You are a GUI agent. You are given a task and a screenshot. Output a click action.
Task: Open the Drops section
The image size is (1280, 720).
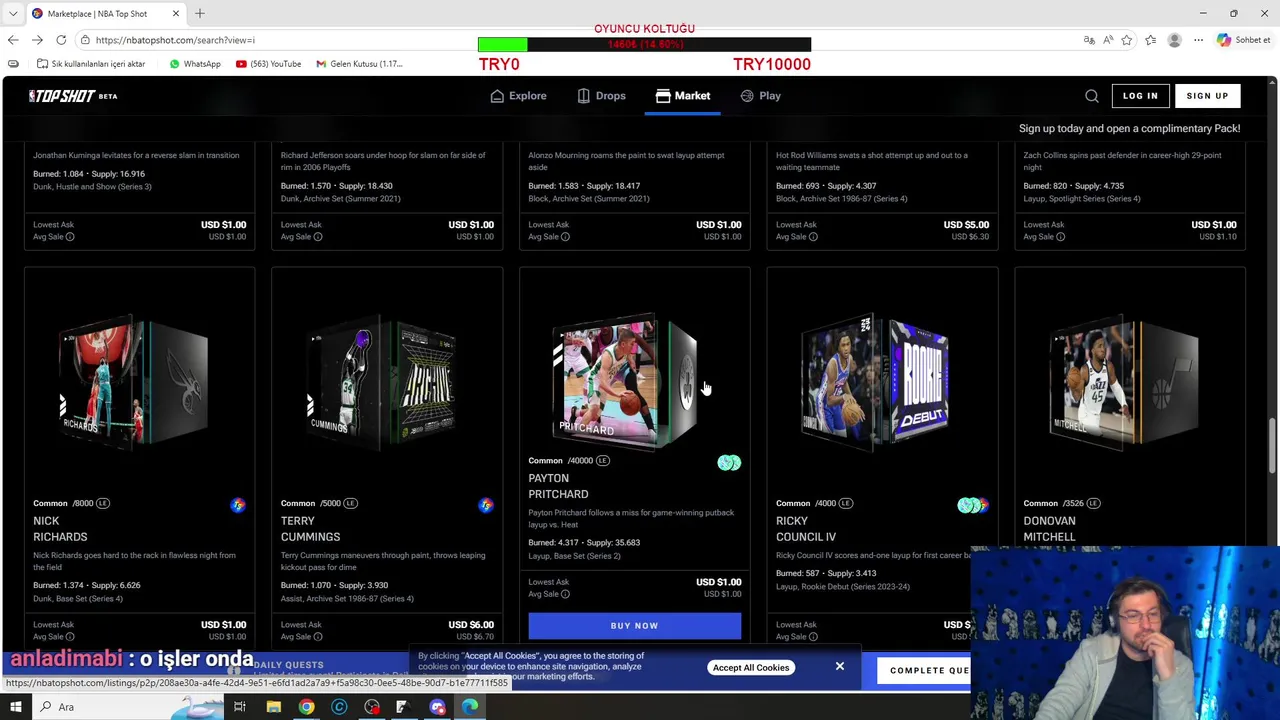pyautogui.click(x=601, y=96)
